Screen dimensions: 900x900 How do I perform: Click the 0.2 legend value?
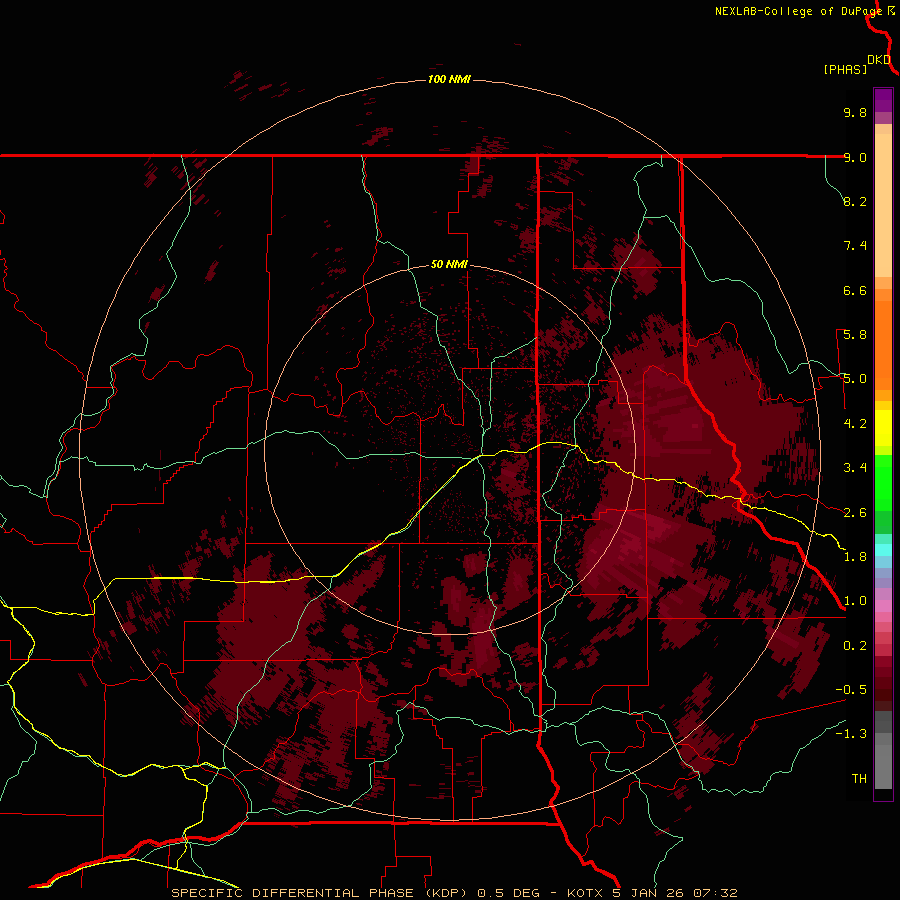(855, 646)
